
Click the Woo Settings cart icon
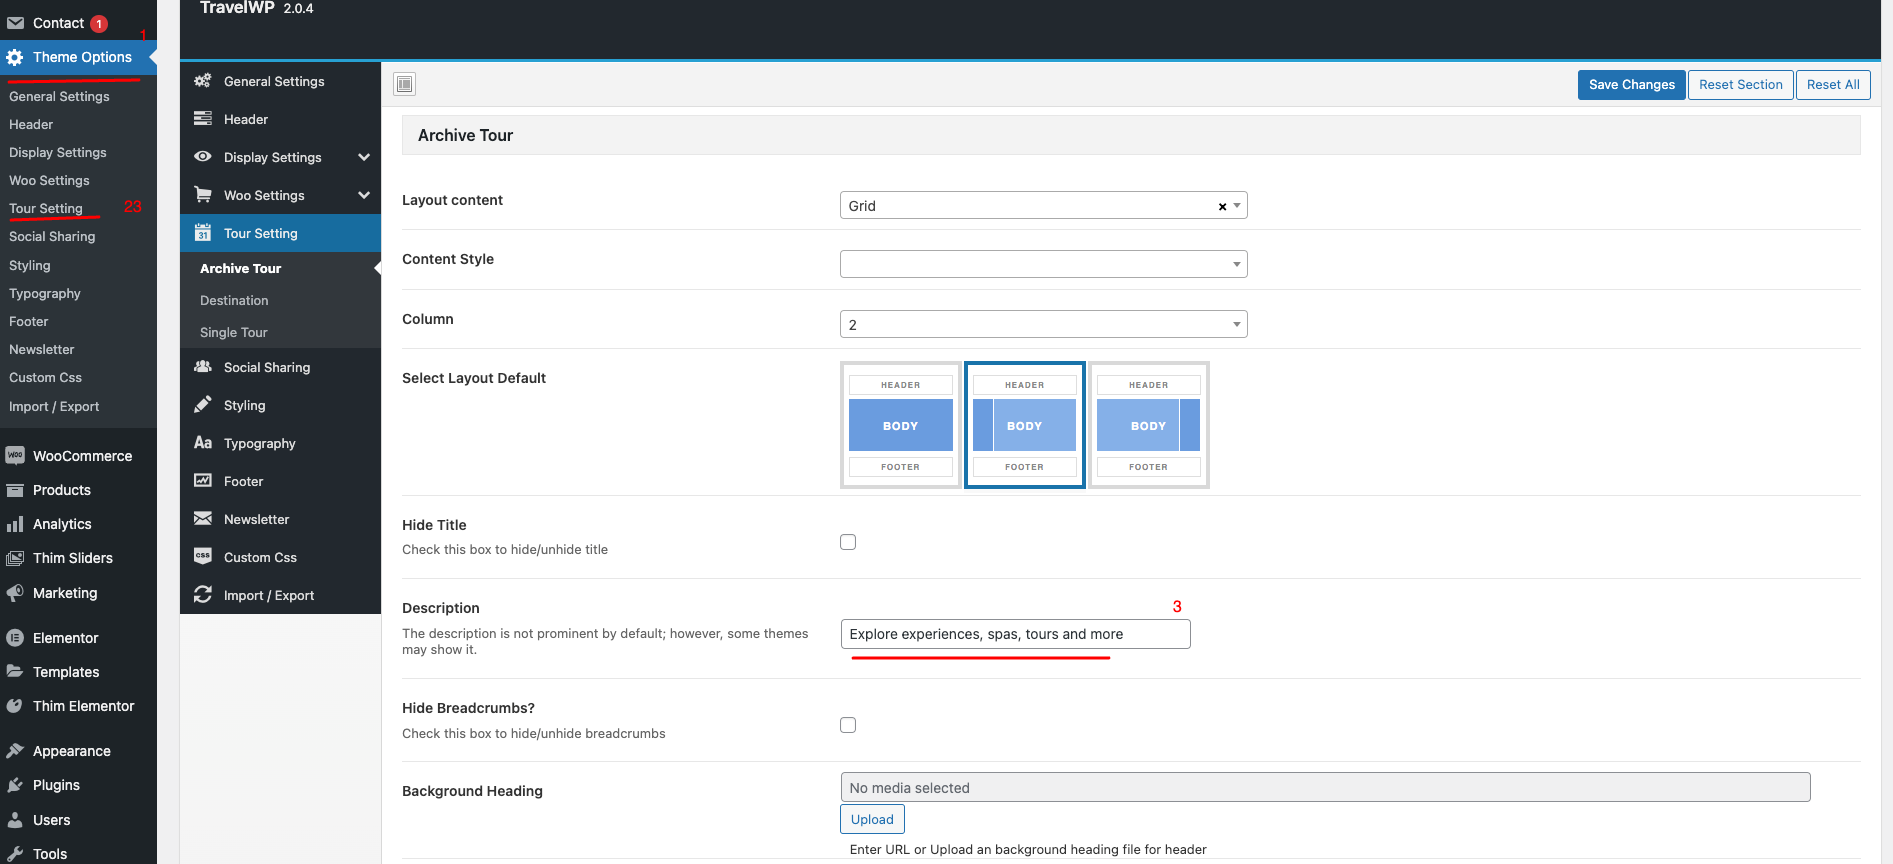pyautogui.click(x=203, y=195)
